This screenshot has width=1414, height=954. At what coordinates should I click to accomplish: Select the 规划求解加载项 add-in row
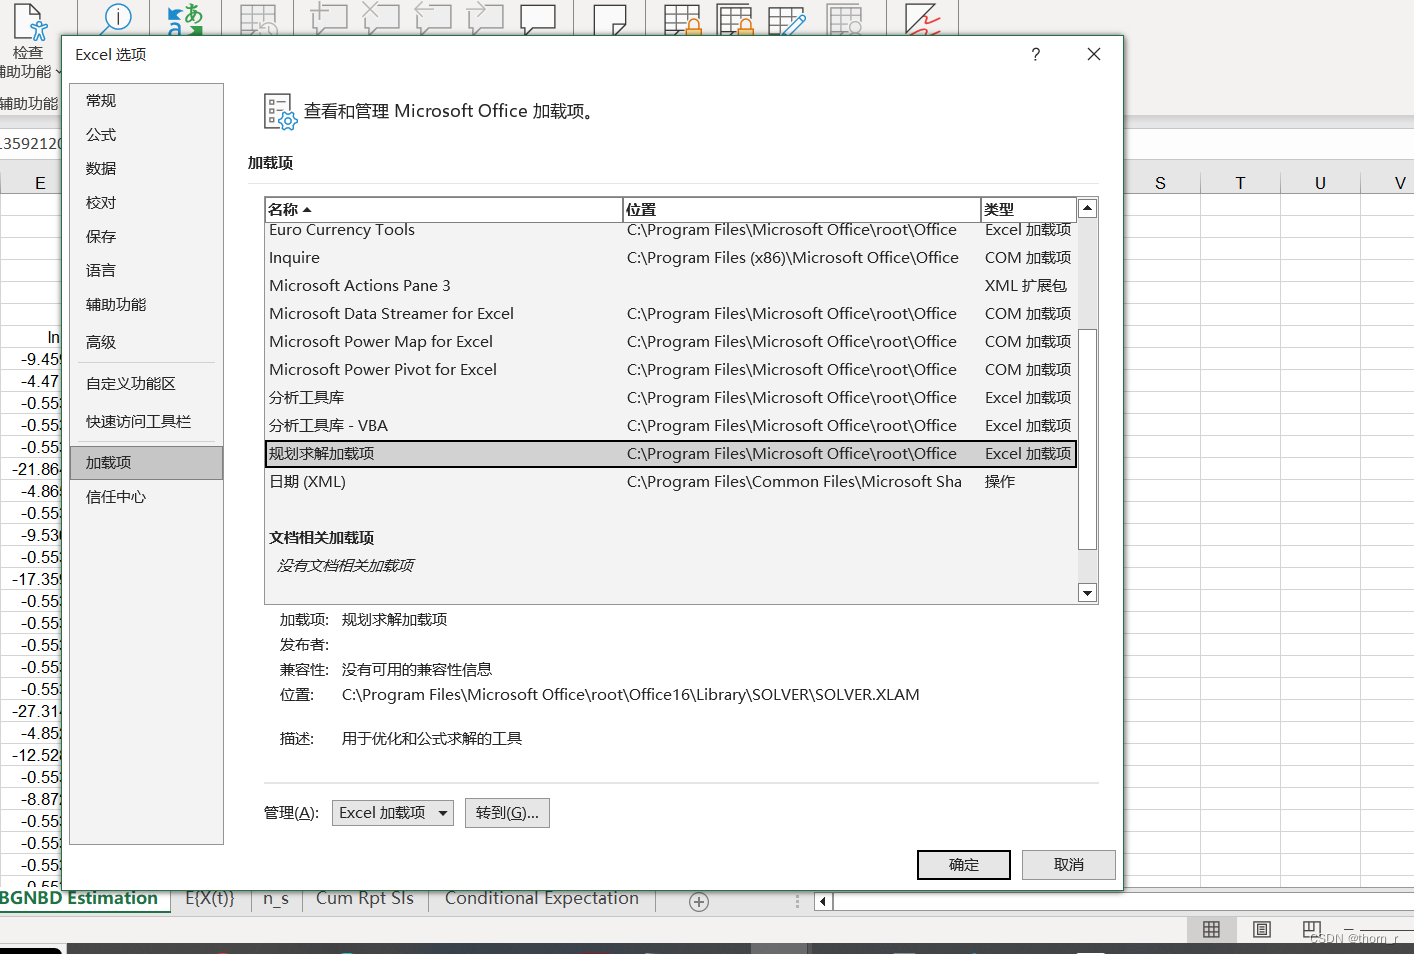point(671,454)
